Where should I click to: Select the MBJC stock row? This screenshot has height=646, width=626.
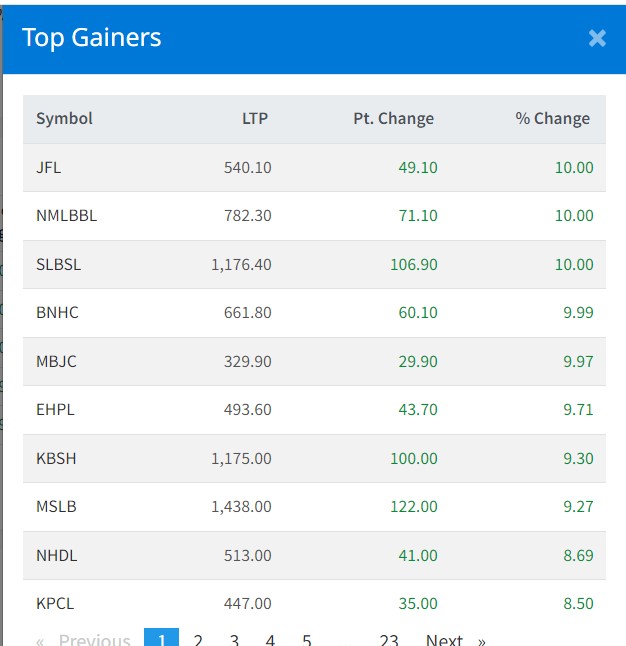pyautogui.click(x=56, y=361)
